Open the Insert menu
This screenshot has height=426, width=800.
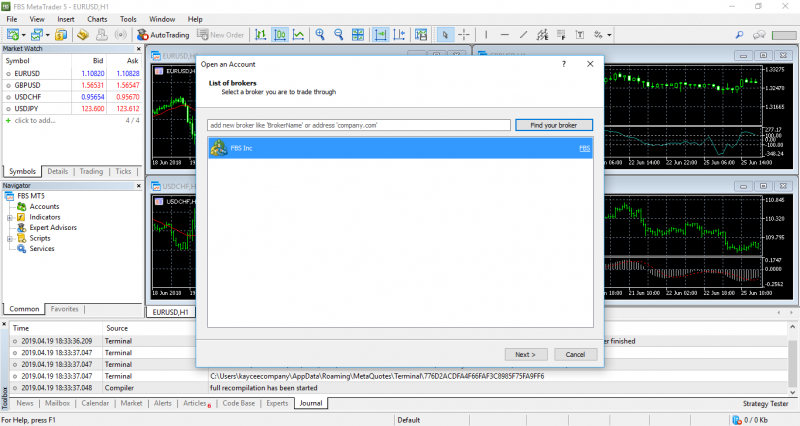click(66, 19)
